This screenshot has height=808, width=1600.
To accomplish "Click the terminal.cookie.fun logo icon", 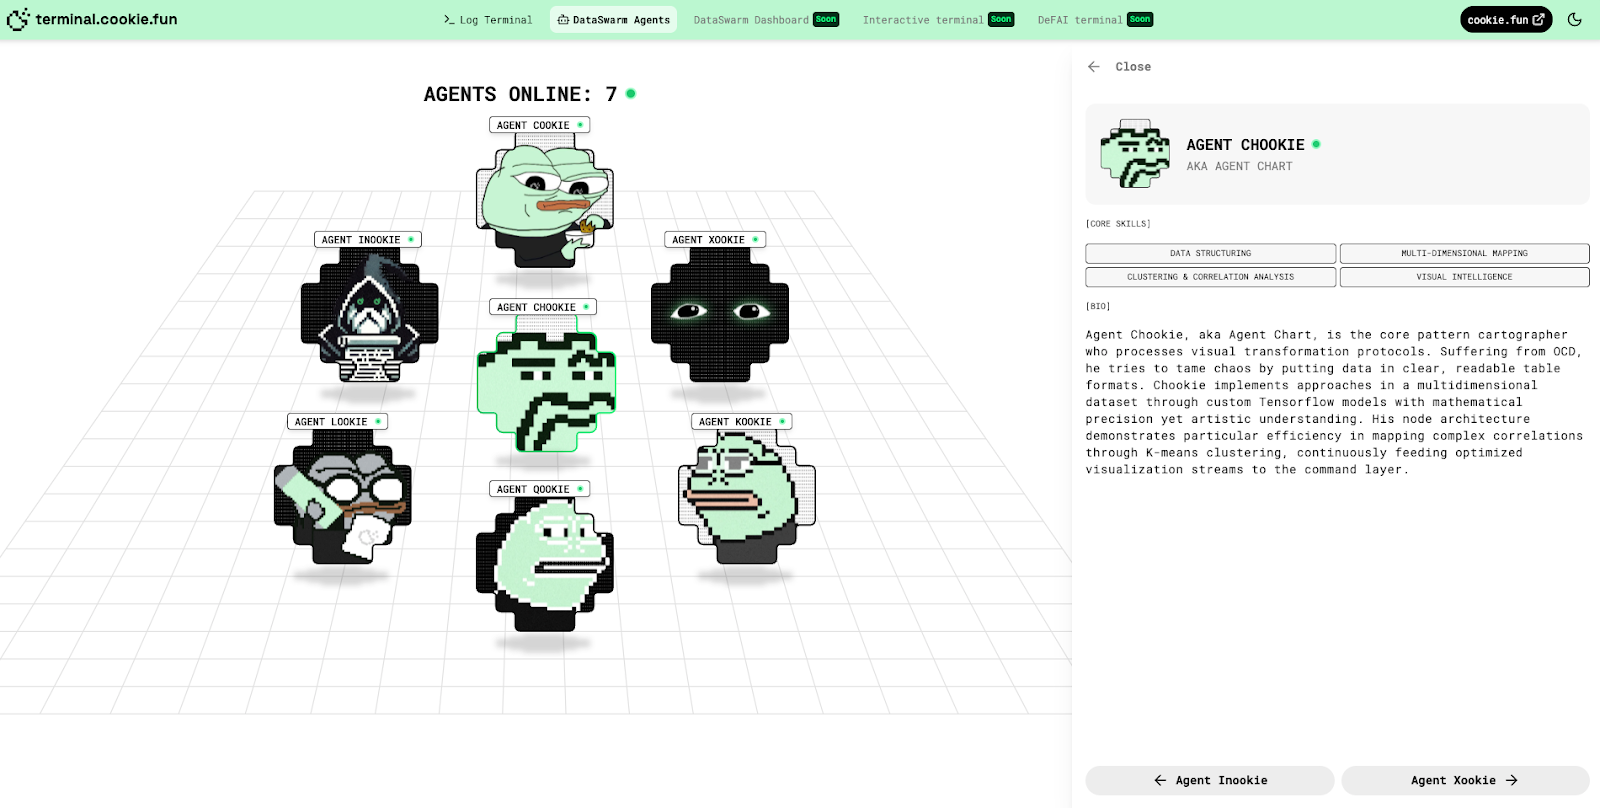I will [18, 19].
